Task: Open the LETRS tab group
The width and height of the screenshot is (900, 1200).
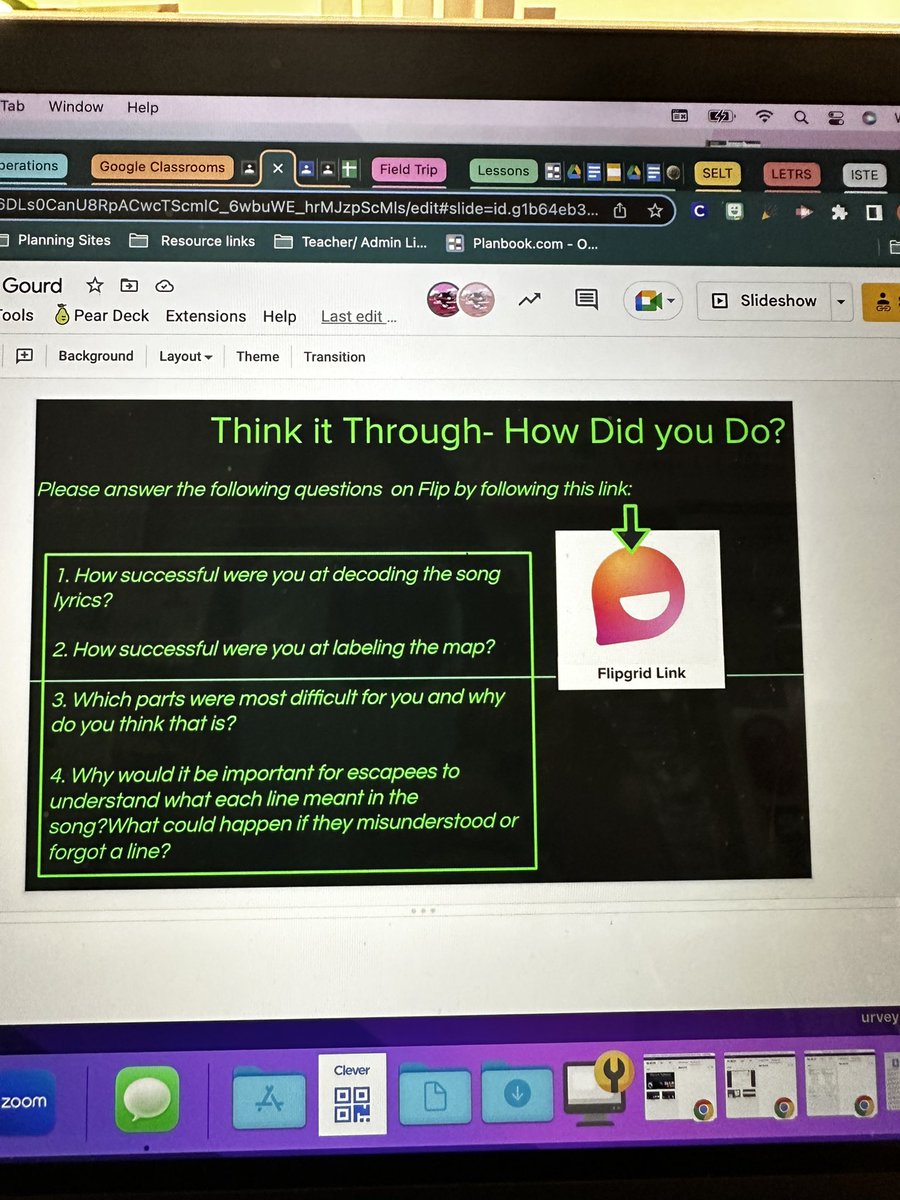Action: pos(791,174)
